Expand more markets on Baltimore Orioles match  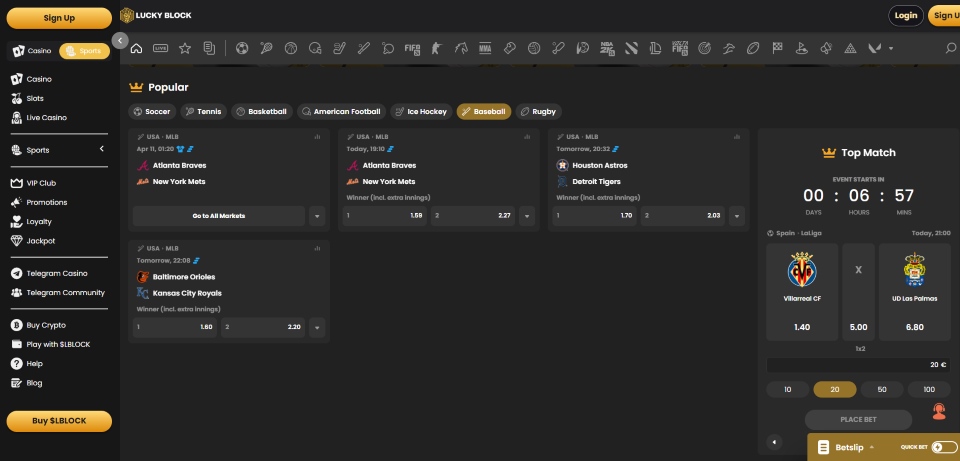coord(317,327)
